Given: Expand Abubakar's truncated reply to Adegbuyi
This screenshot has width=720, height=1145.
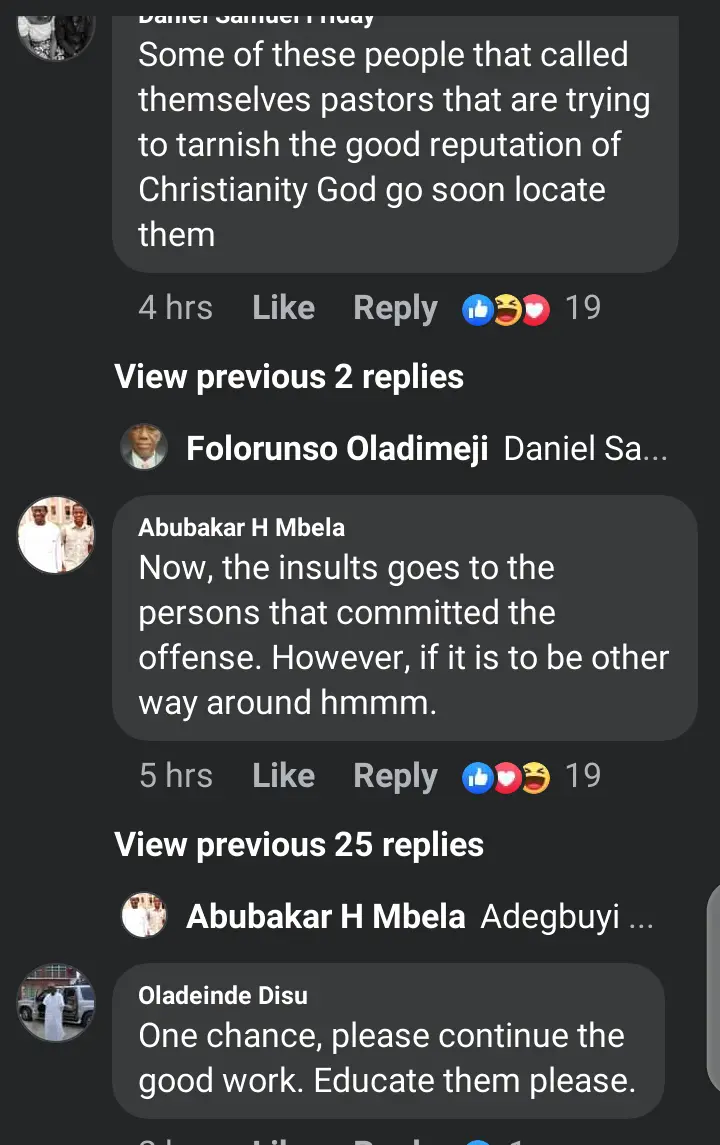Looking at the screenshot, I should coord(567,916).
